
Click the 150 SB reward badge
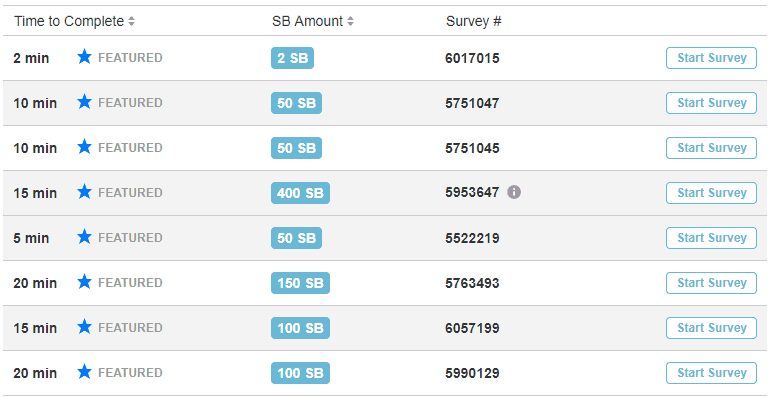click(x=300, y=283)
